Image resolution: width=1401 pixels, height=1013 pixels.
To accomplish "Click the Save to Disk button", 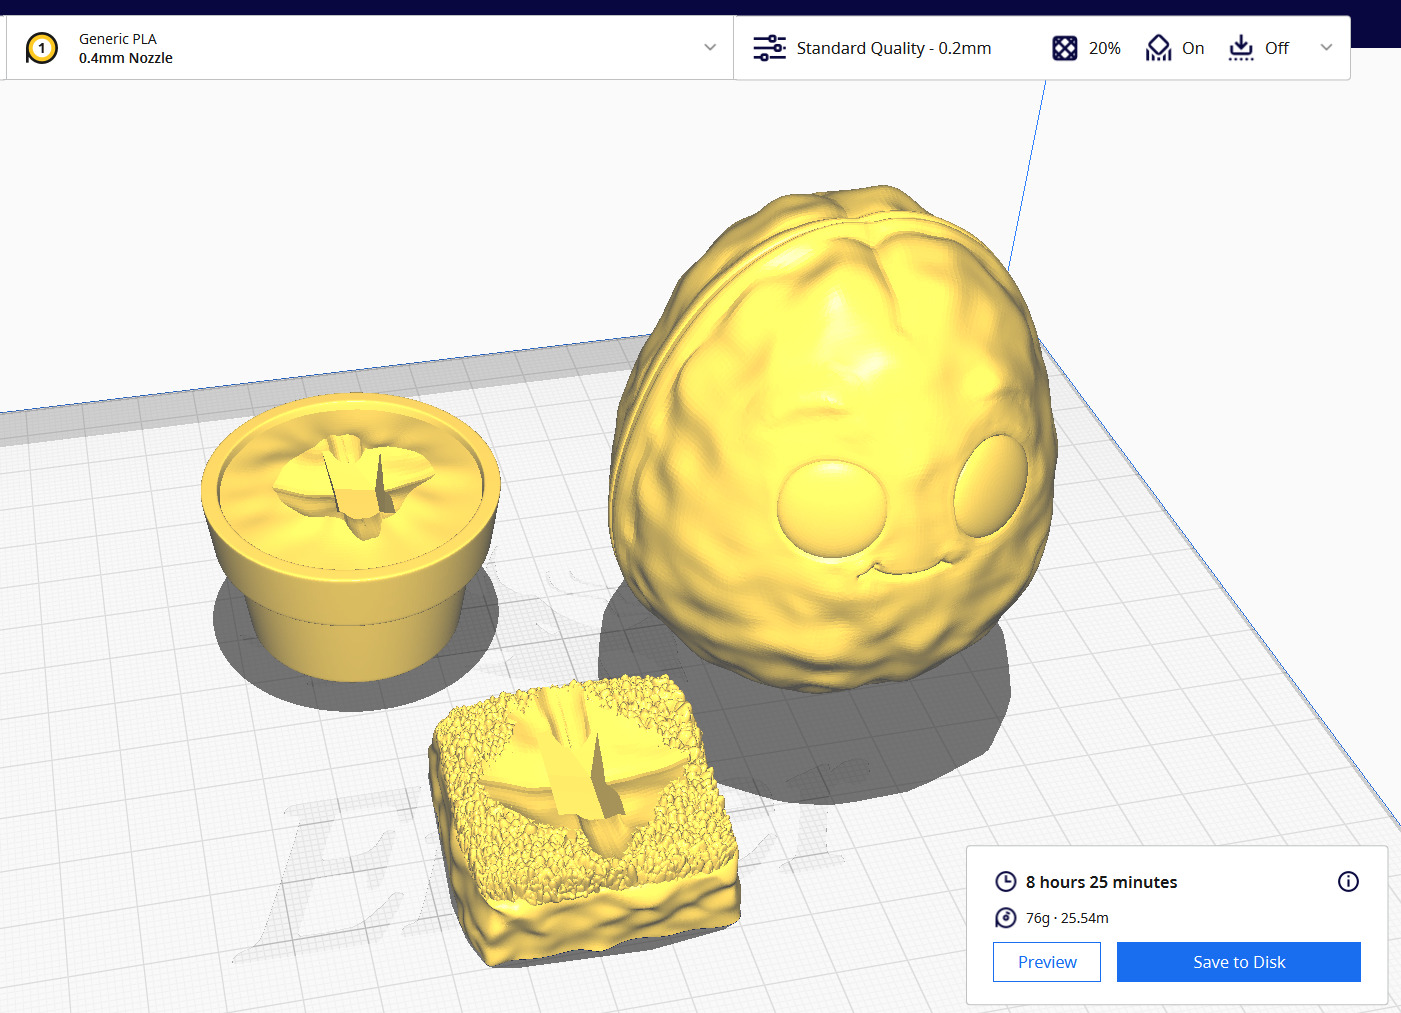I will pyautogui.click(x=1239, y=962).
